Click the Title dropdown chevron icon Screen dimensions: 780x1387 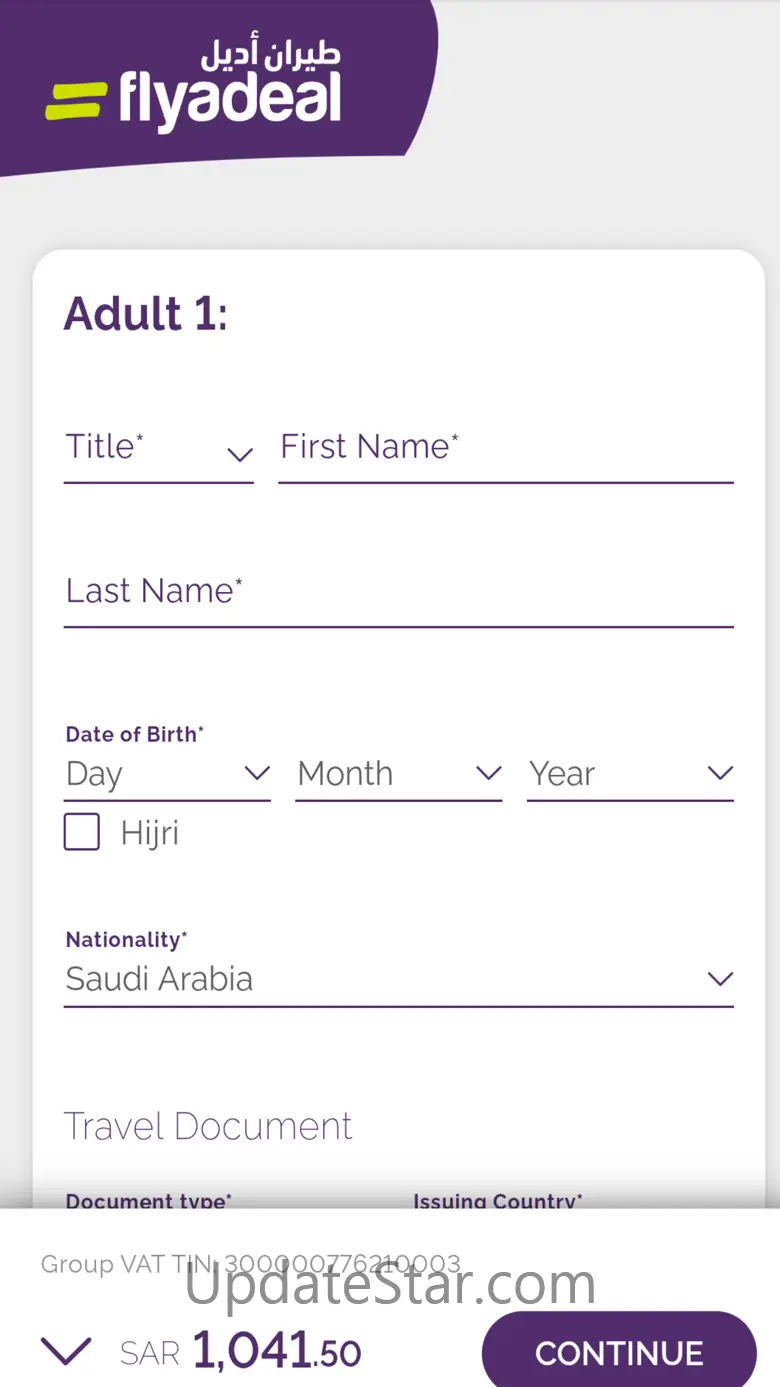pos(239,455)
